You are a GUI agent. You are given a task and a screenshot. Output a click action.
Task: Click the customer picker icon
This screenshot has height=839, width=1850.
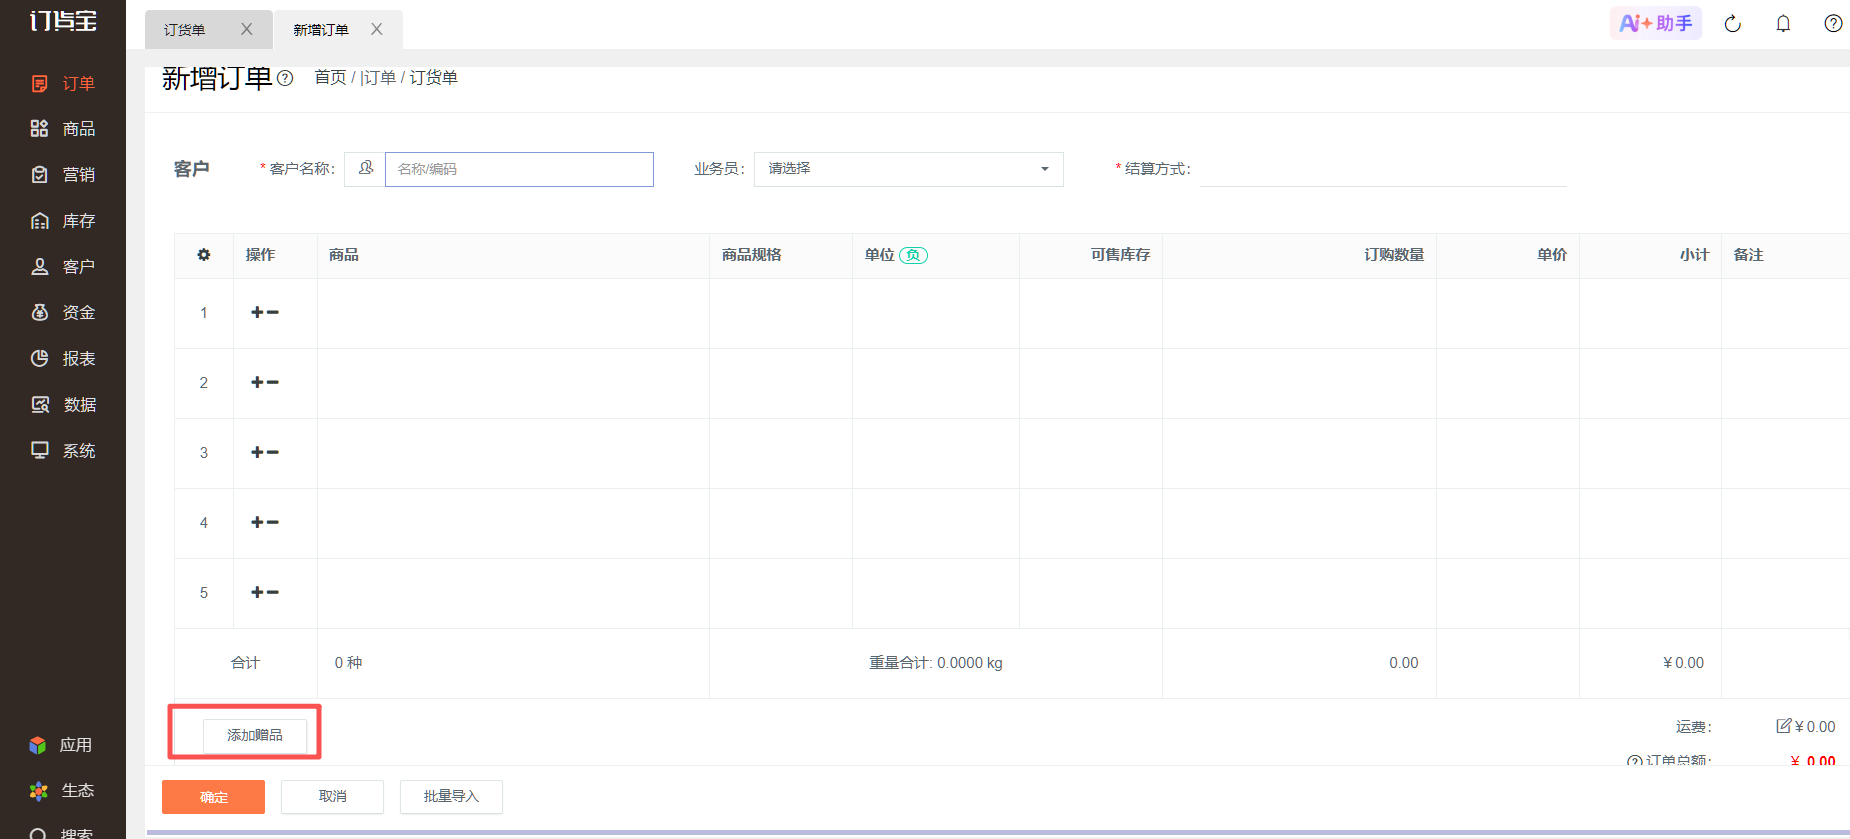(x=365, y=168)
